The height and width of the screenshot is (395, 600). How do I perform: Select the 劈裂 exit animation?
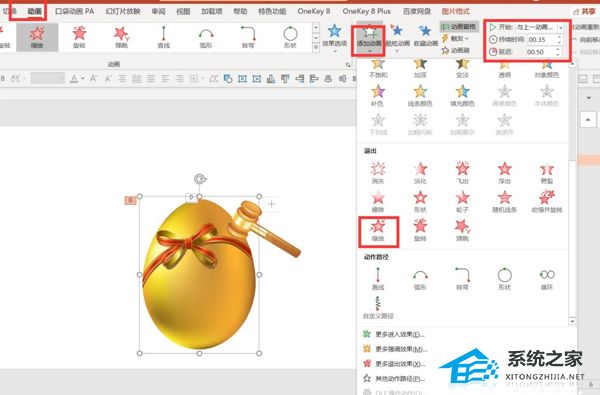(547, 173)
